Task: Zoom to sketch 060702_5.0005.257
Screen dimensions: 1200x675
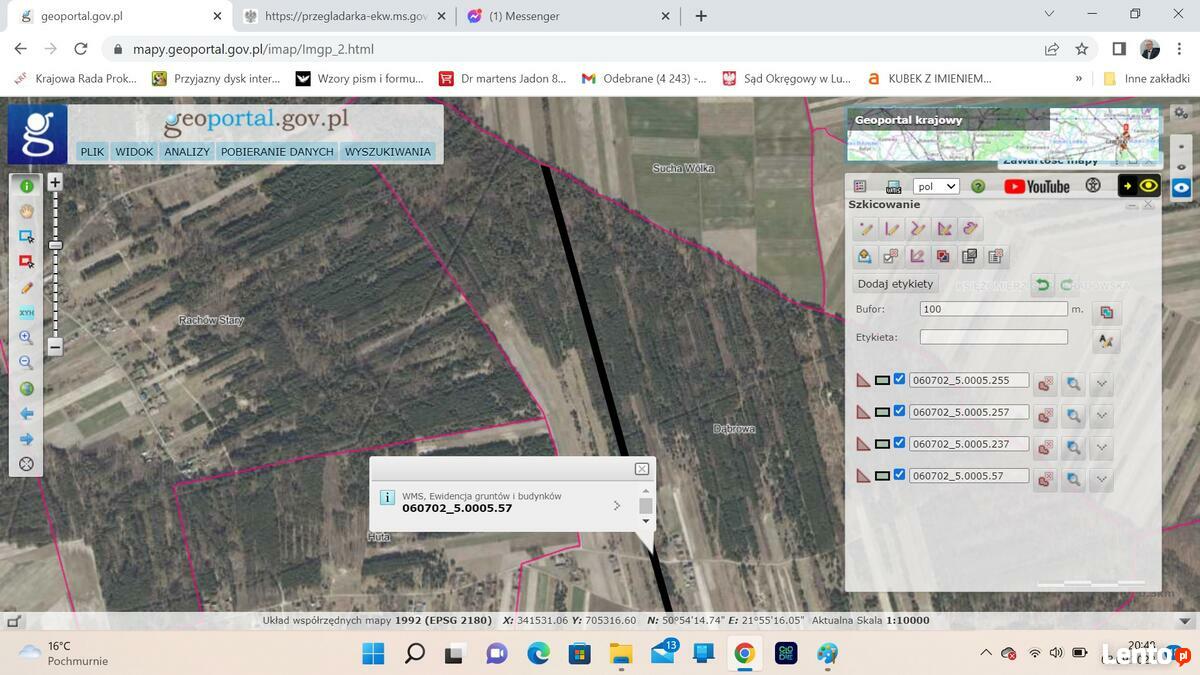Action: (x=1073, y=415)
